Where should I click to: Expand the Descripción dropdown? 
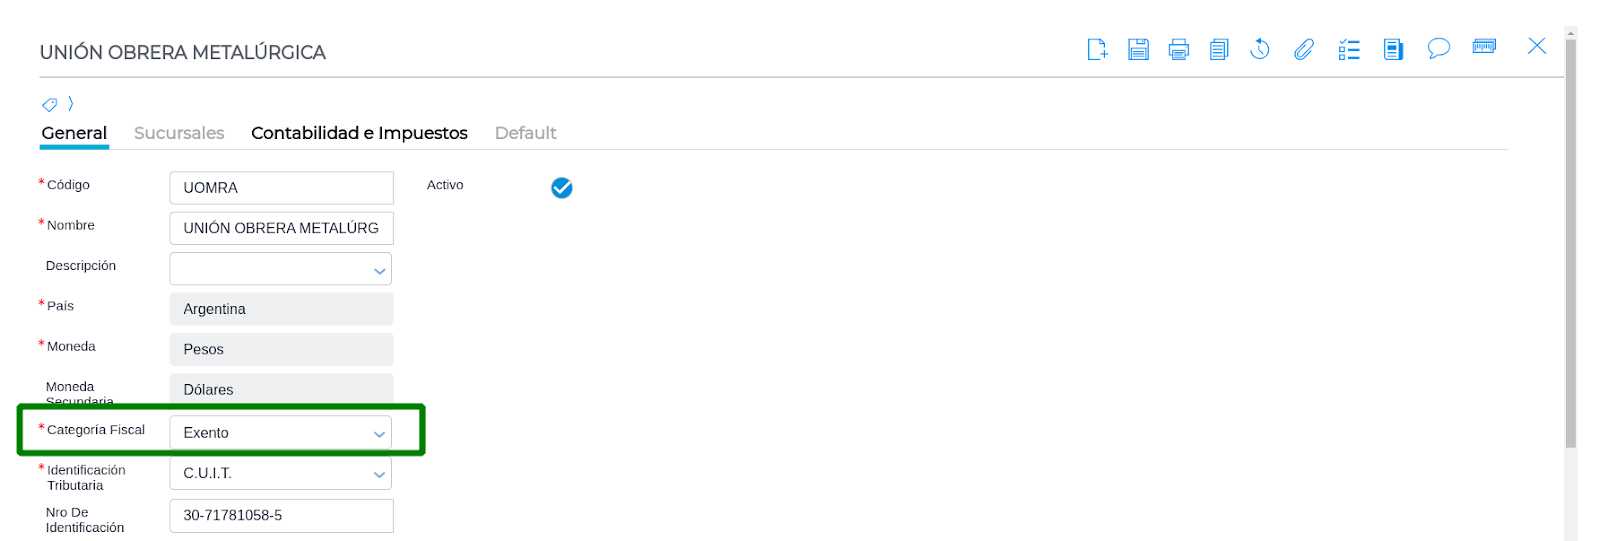[x=379, y=270]
